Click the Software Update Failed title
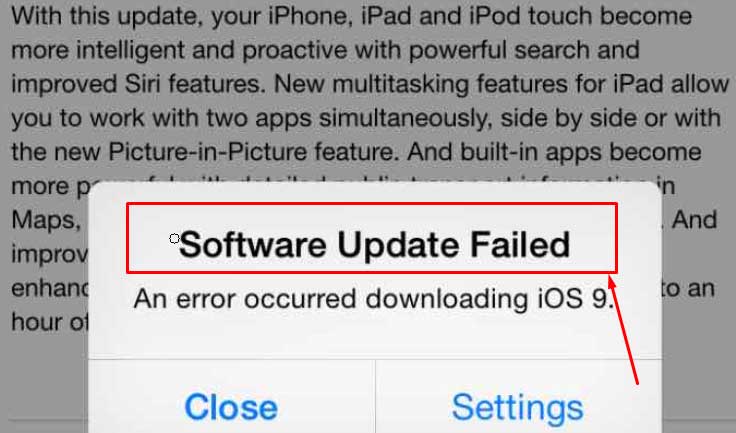The image size is (736, 433). point(374,244)
